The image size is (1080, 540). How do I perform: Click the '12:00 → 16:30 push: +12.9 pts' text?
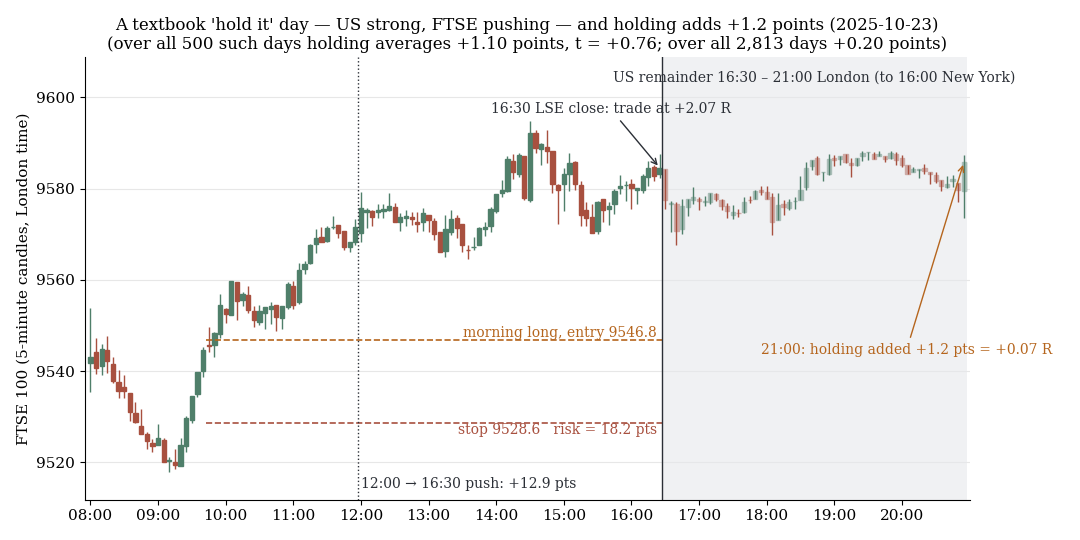coord(469,484)
